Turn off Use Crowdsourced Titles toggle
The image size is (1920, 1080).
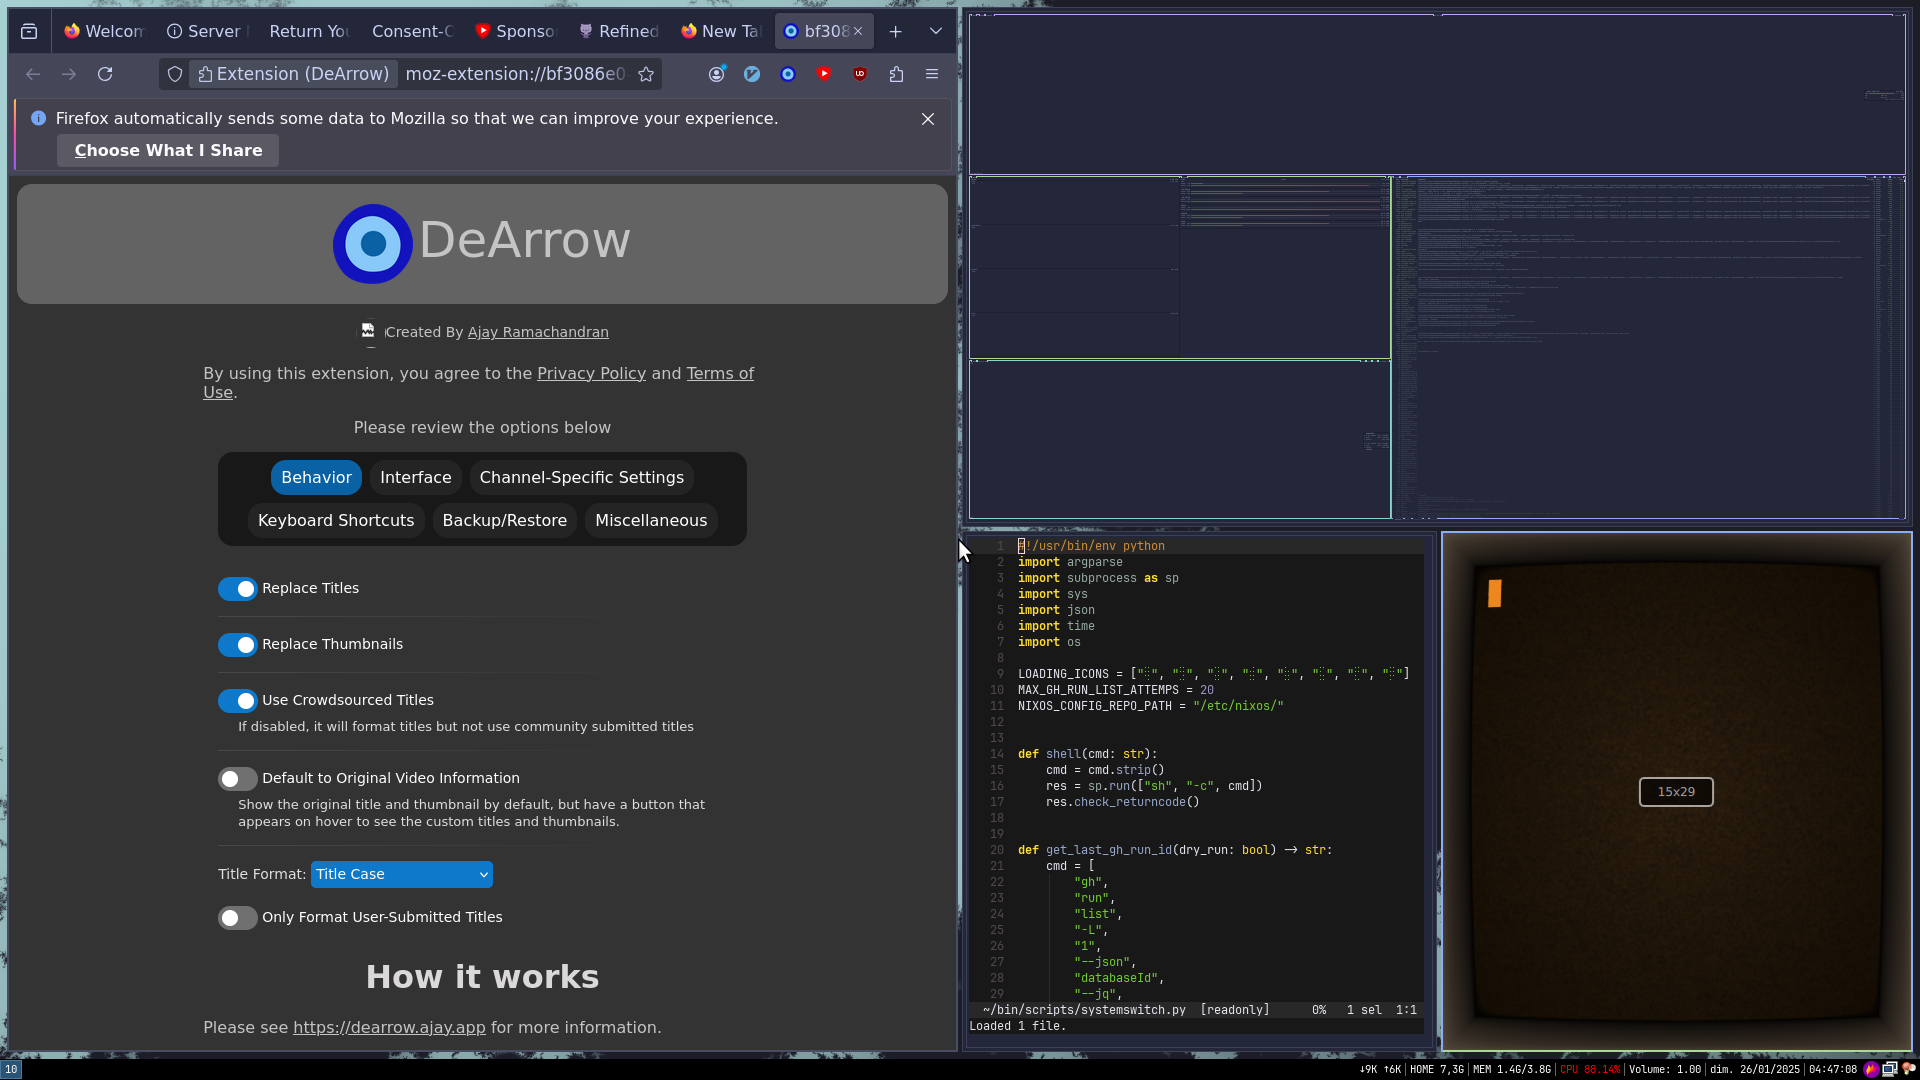[238, 701]
